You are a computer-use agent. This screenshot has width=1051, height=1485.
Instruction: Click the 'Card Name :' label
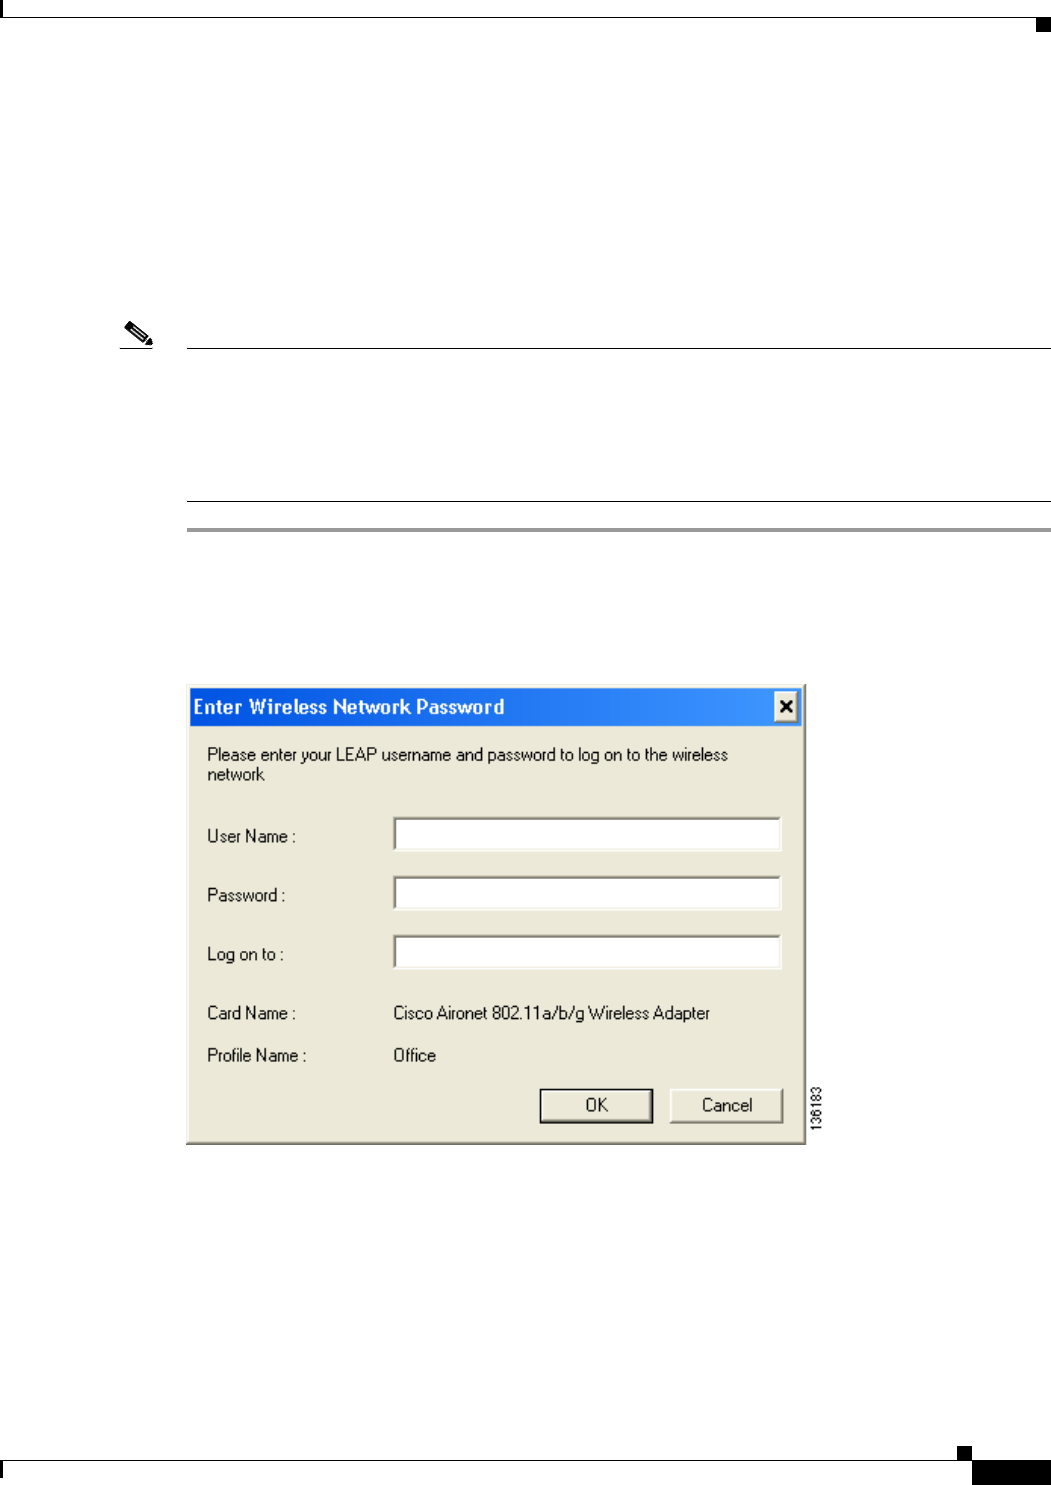pyautogui.click(x=251, y=1013)
